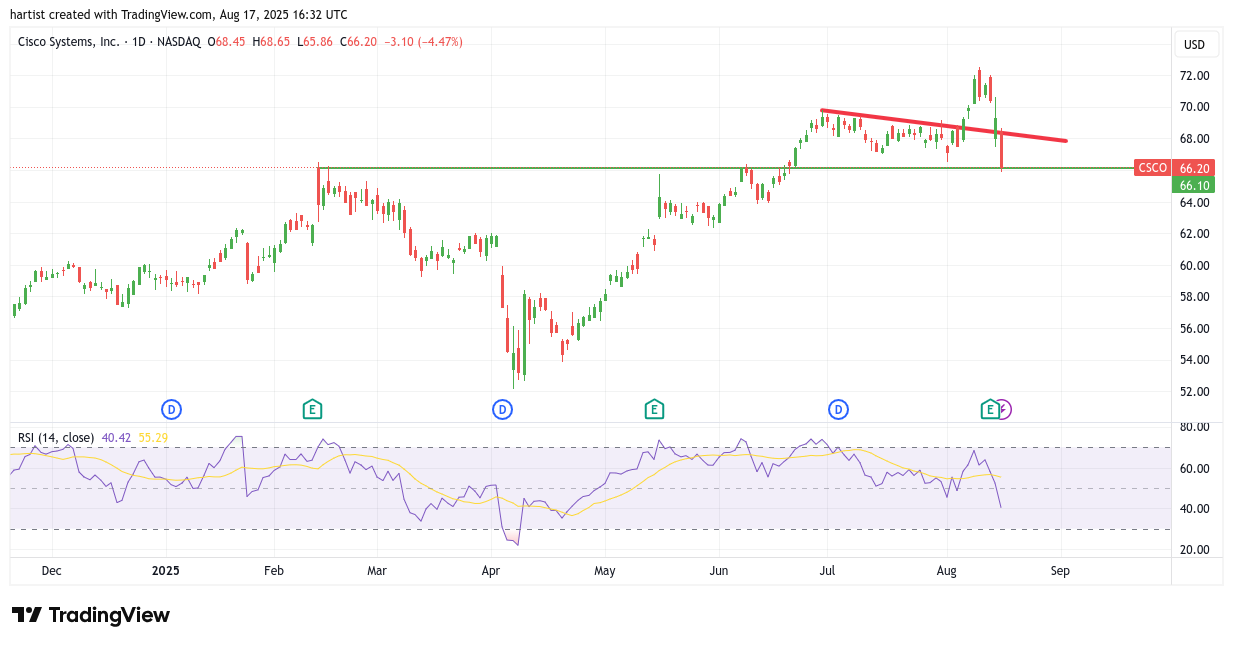Open the dividend D marker near July

point(838,409)
